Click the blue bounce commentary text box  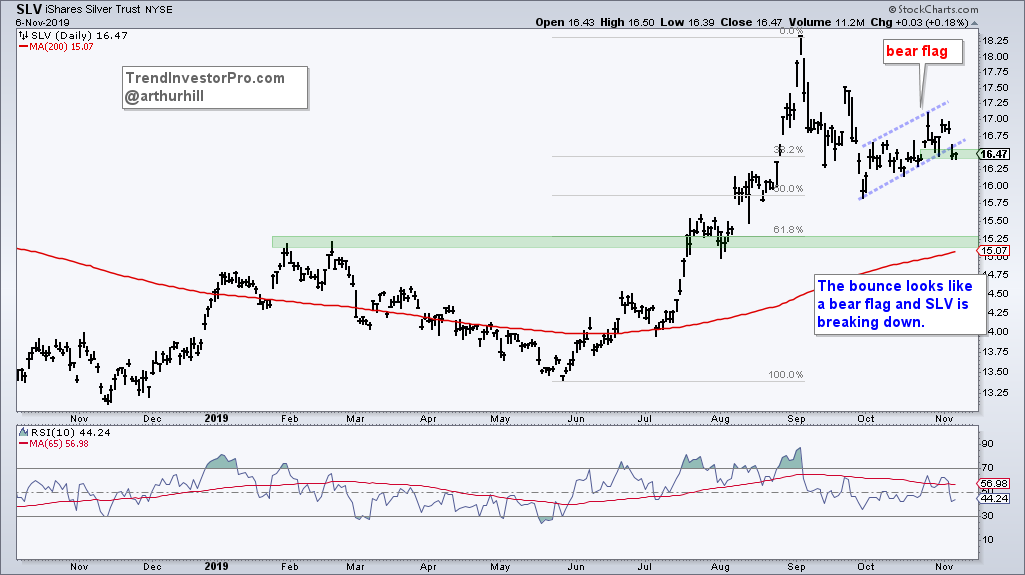click(899, 304)
